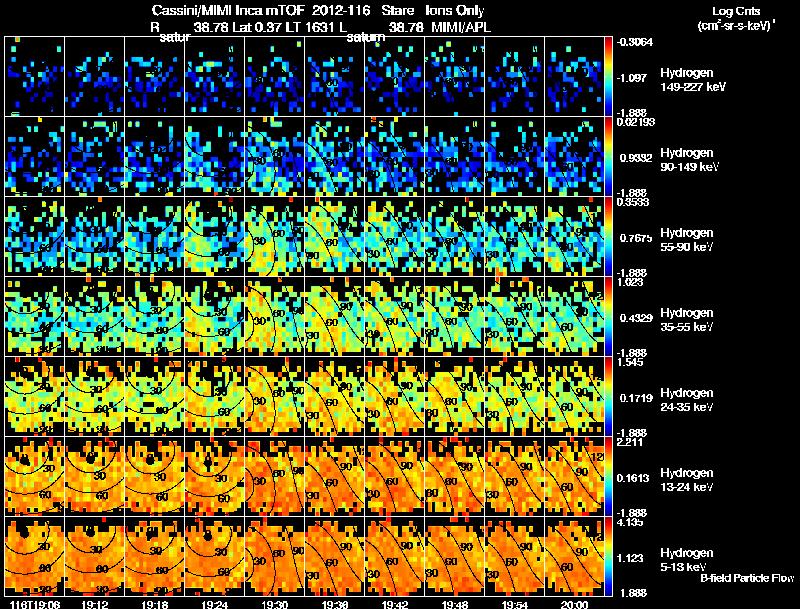
Task: Click the Hydrogen 55-90 keV label
Action: tap(687, 240)
